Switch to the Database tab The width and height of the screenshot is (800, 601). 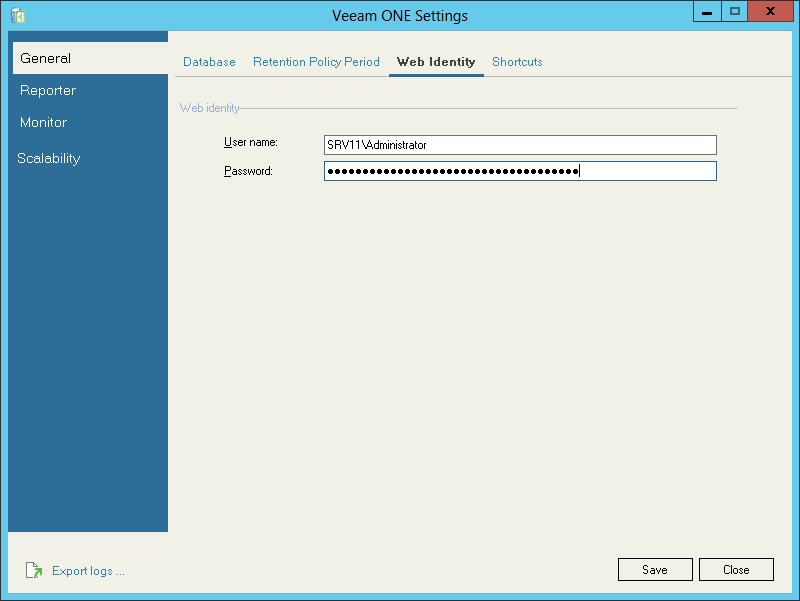(209, 62)
